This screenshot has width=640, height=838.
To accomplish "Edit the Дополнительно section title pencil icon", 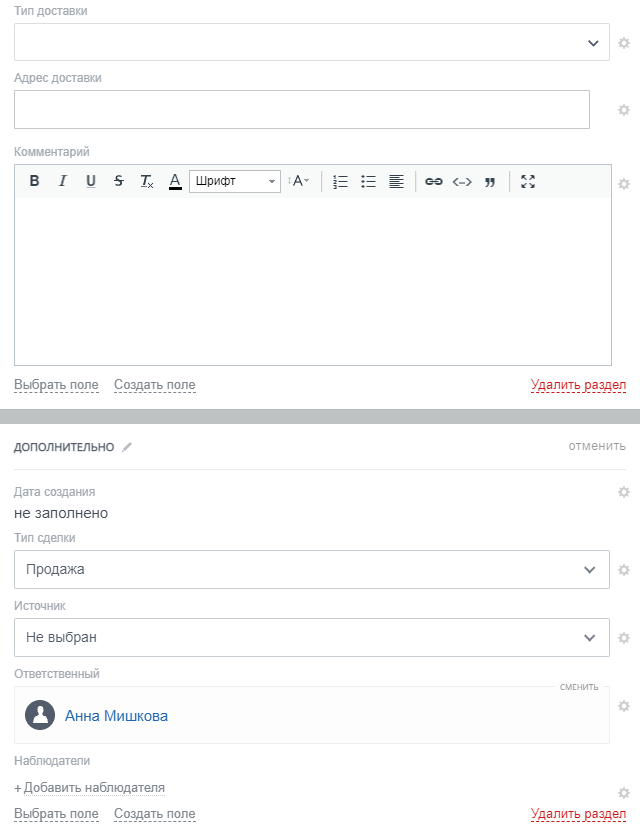I will click(127, 447).
